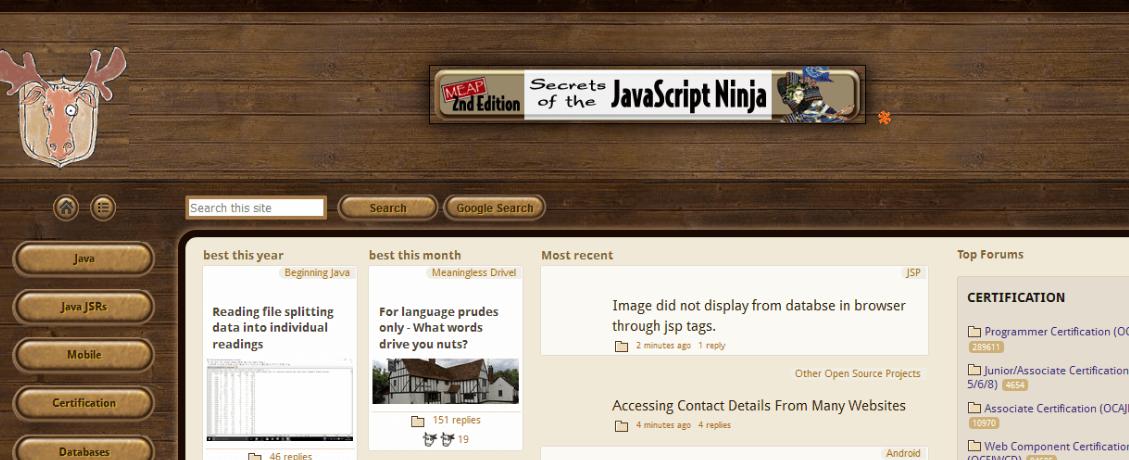Open the Android forum tag

(903, 454)
